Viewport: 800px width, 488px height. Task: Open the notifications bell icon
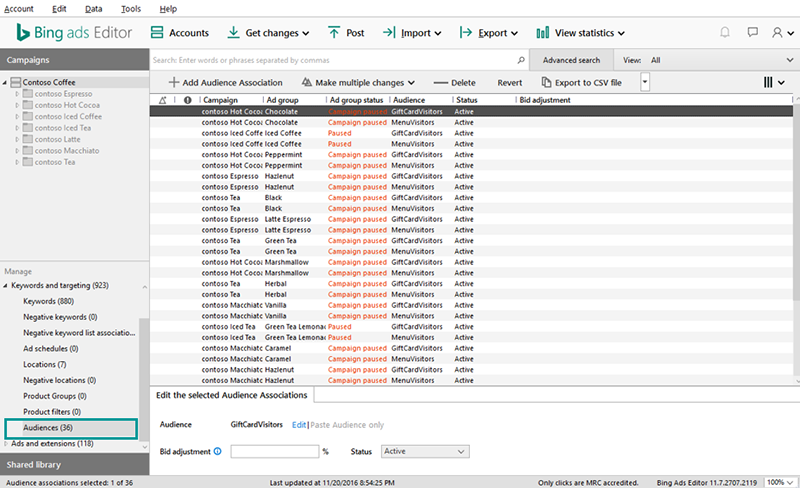(724, 33)
